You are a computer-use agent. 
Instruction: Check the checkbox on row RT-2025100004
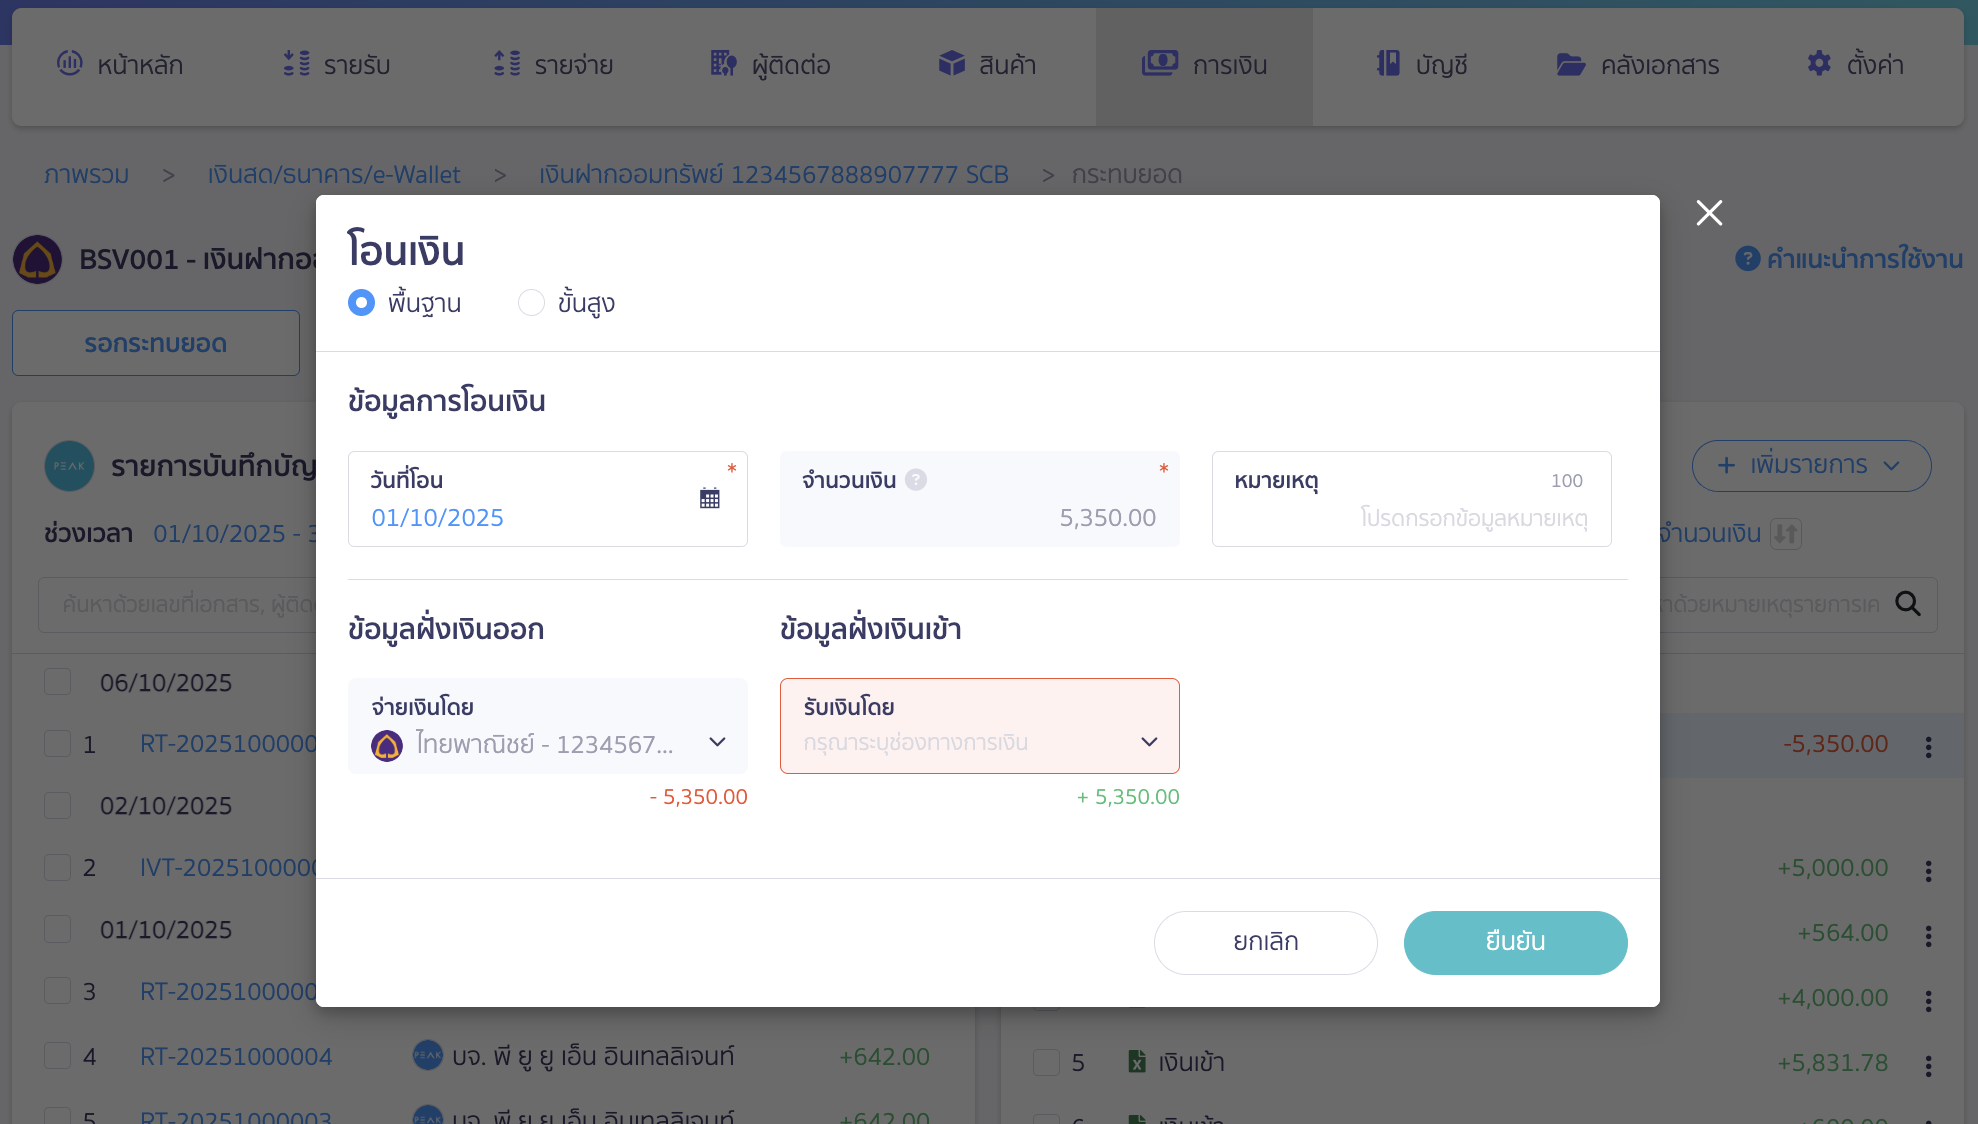57,1055
